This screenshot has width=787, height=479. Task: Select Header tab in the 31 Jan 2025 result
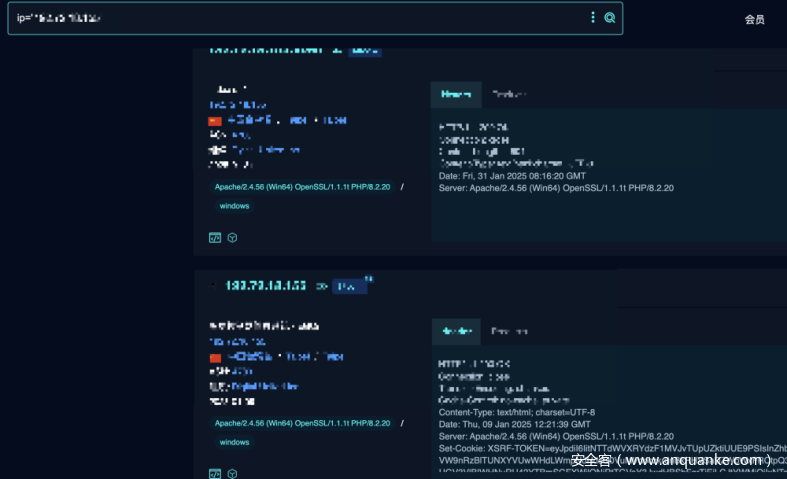point(456,94)
